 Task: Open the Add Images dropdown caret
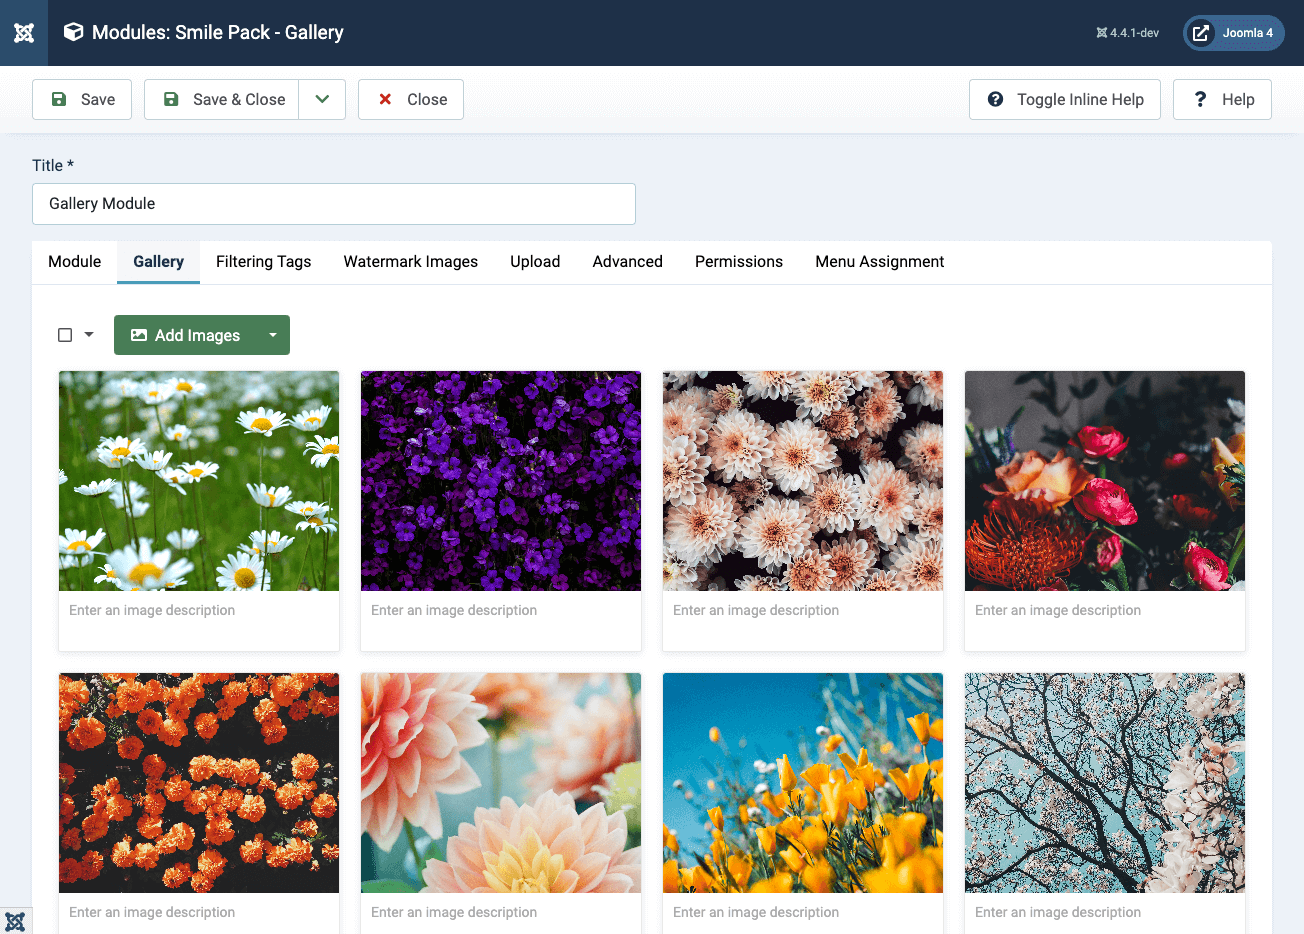(x=273, y=335)
